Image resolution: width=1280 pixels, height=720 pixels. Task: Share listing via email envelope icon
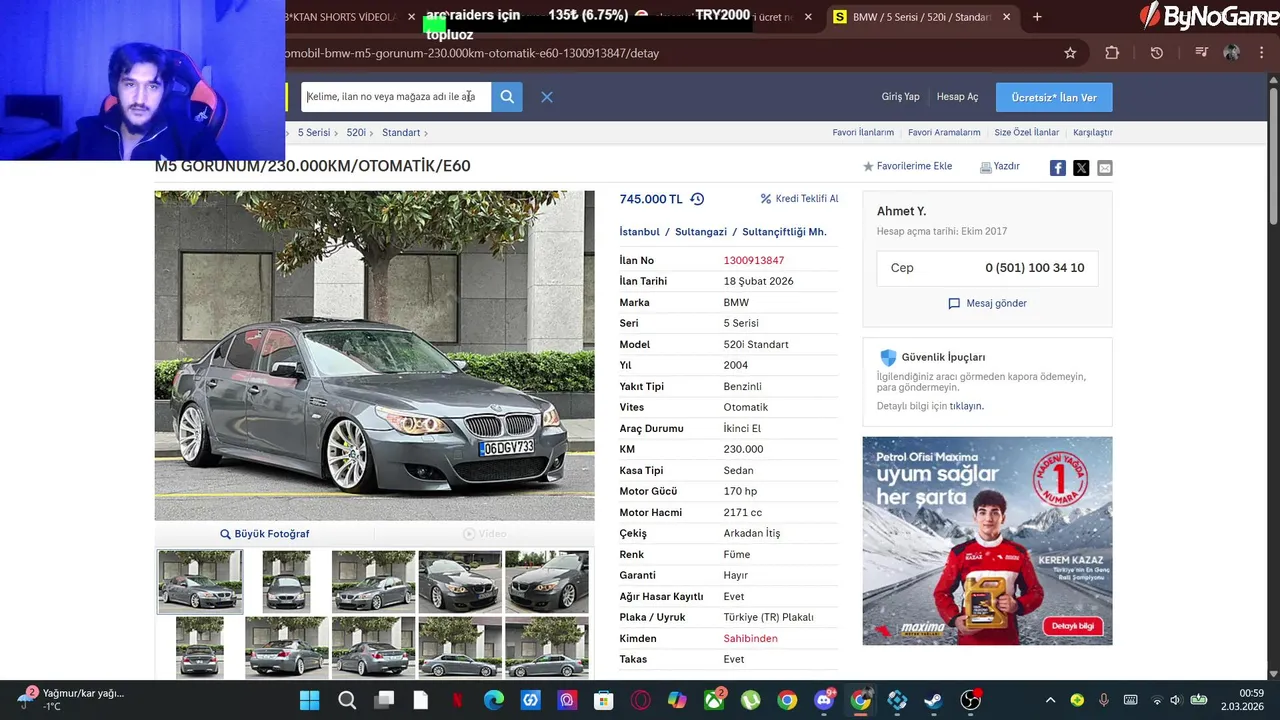(1104, 168)
